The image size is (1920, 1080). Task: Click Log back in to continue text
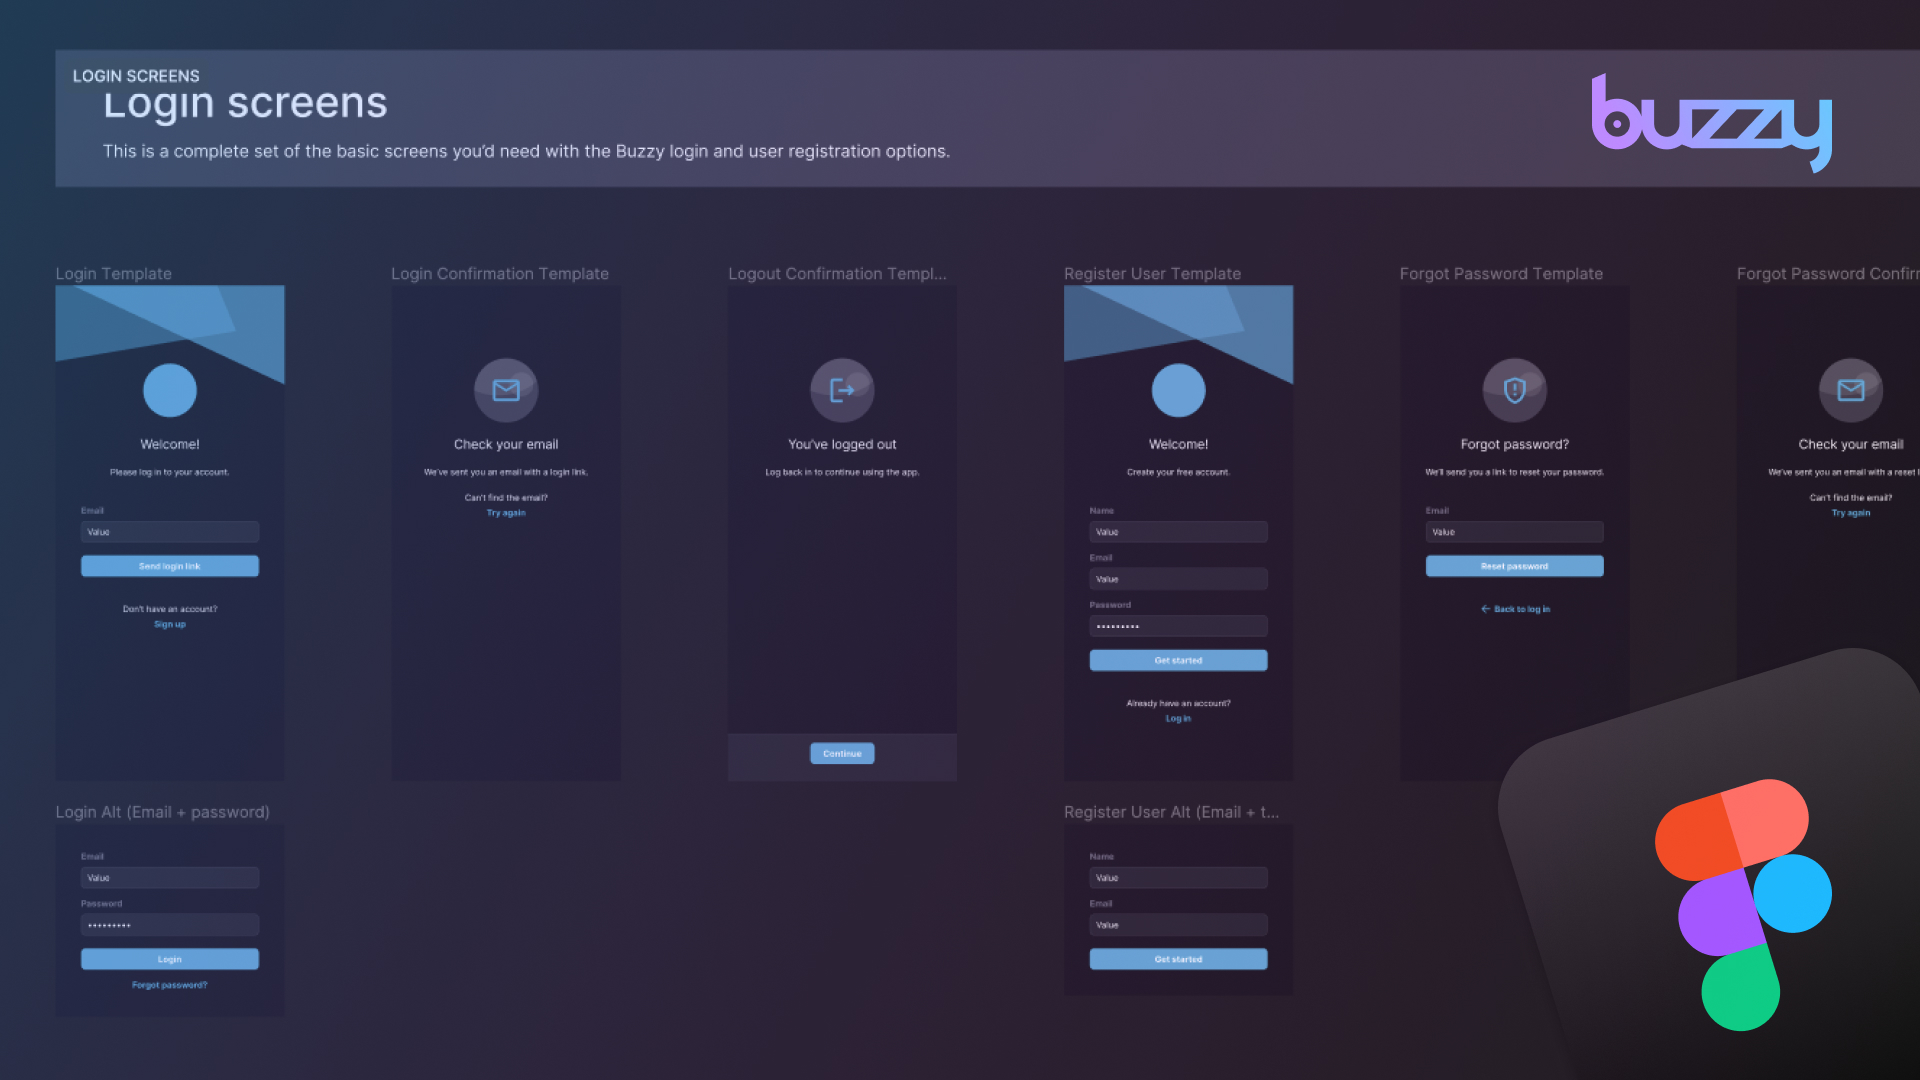(842, 472)
